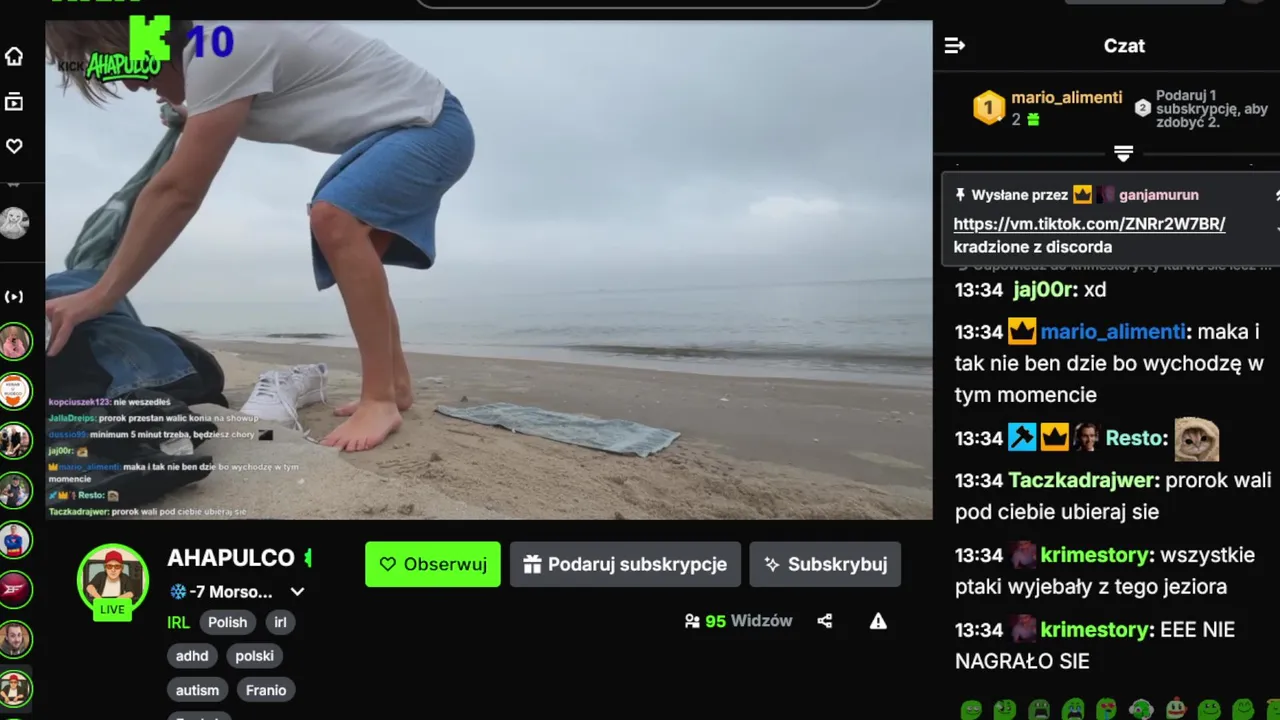The height and width of the screenshot is (720, 1280).
Task: Open the pinned TikTok link
Action: pos(1089,224)
